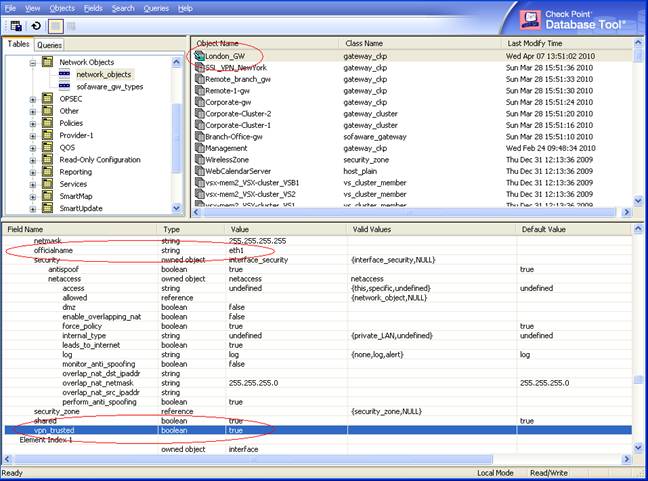
Task: Click the OPSEC folder icon
Action: [48, 98]
